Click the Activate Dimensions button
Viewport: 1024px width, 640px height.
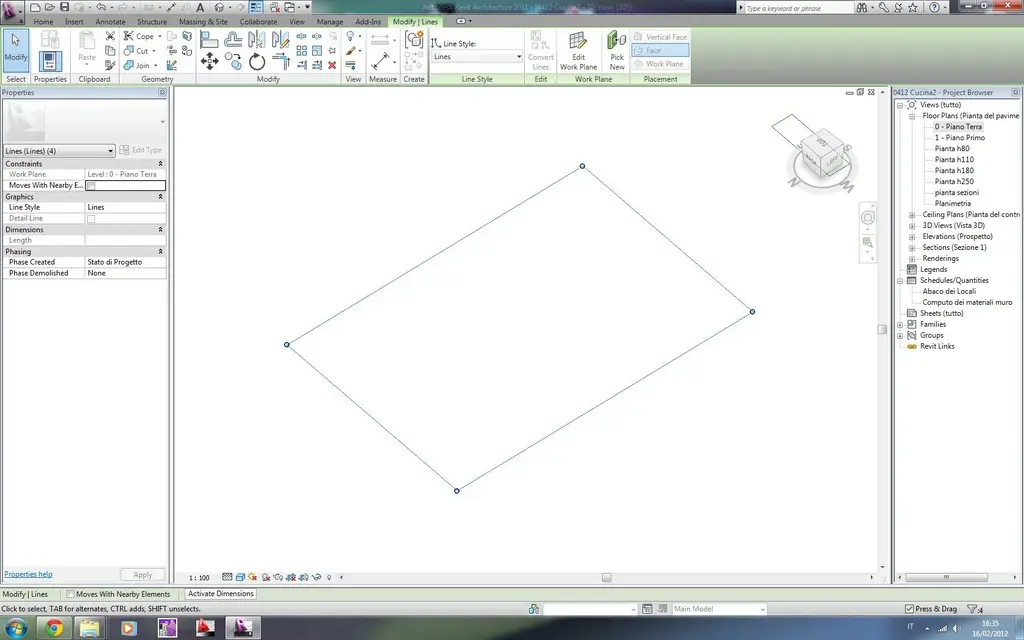click(x=221, y=594)
